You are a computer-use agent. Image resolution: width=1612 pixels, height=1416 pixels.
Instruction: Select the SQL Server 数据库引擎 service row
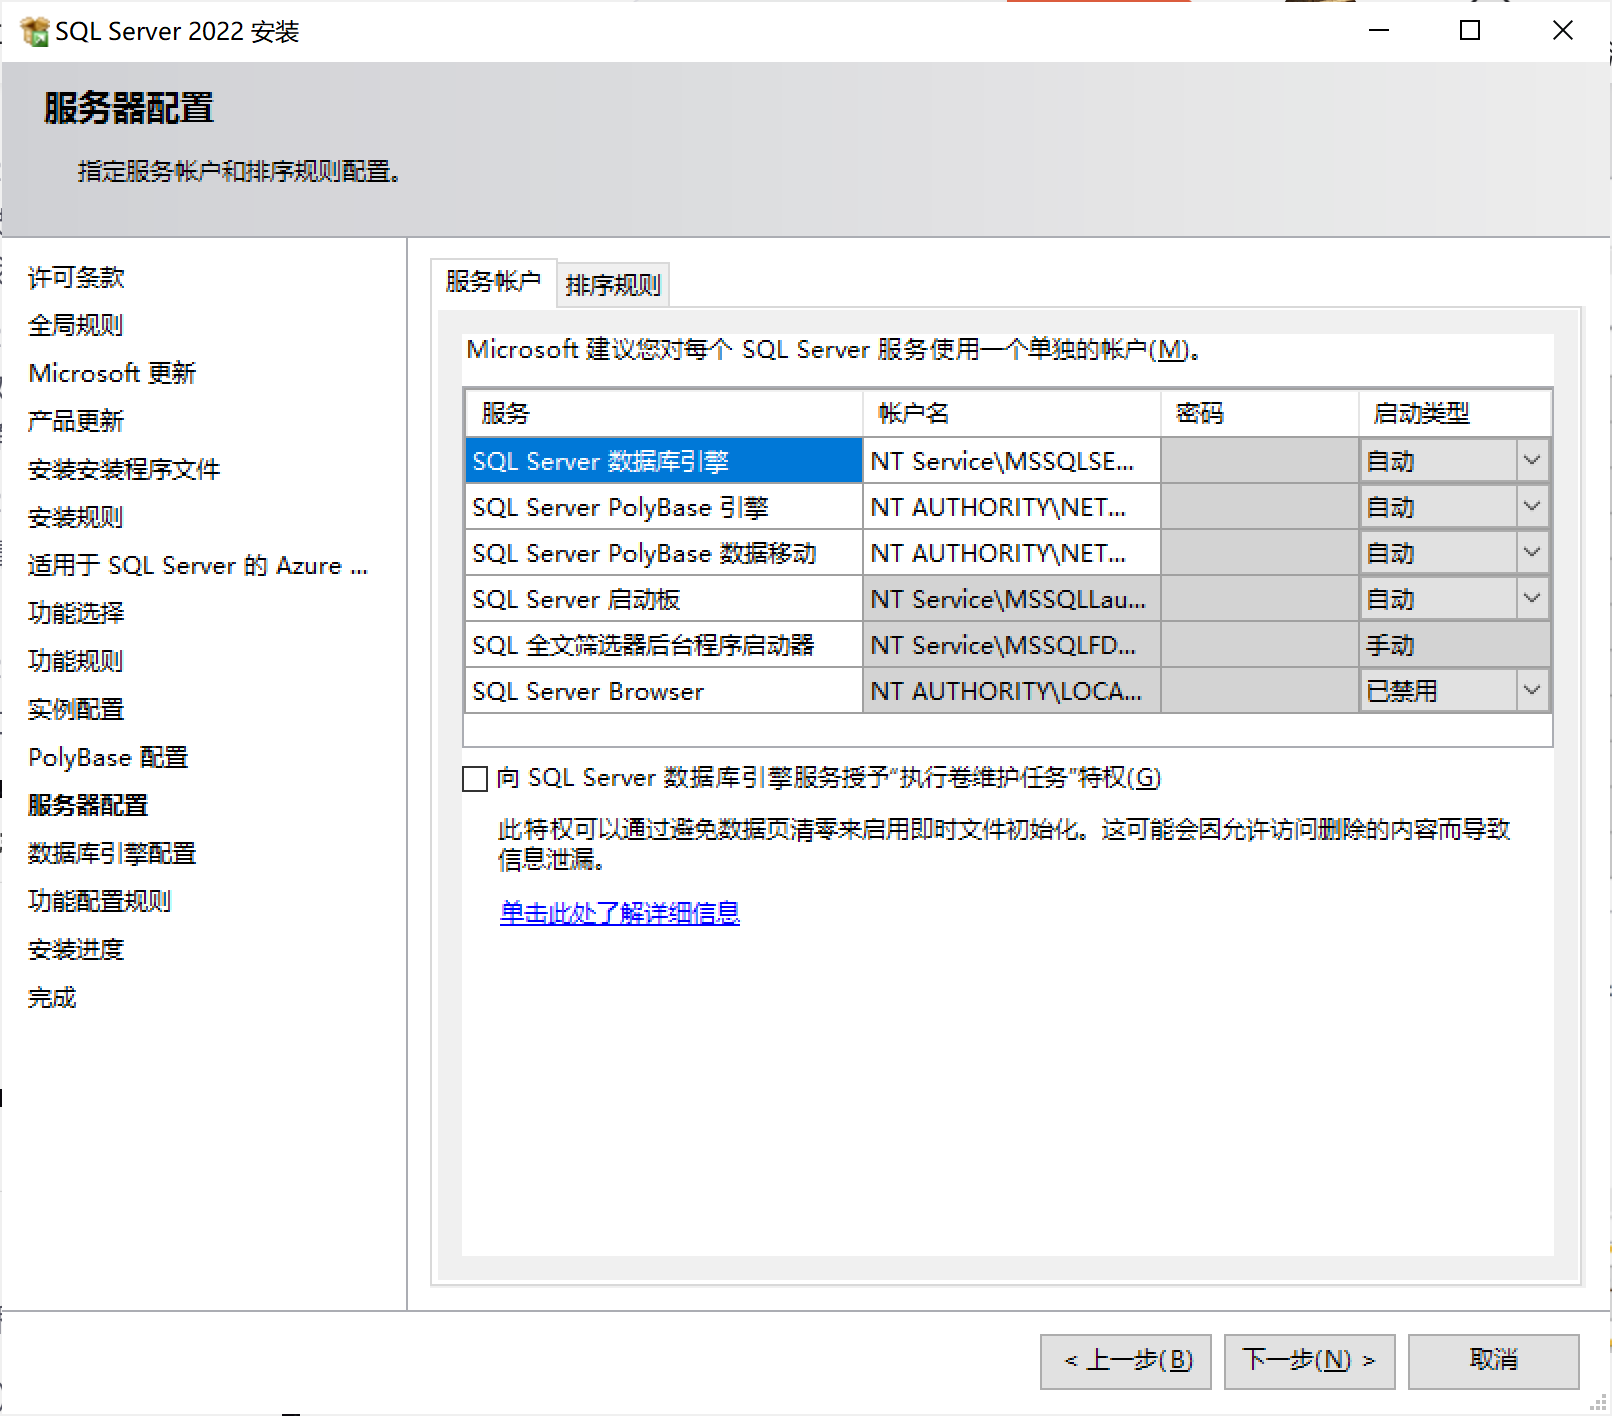point(663,461)
